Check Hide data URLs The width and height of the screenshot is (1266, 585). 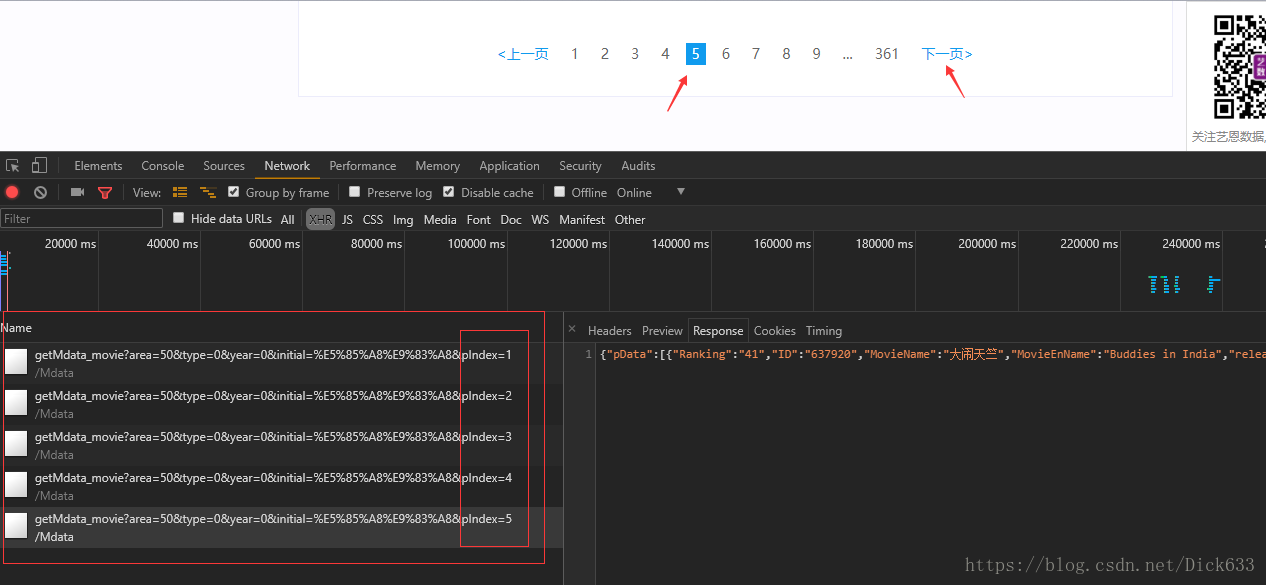[x=178, y=218]
